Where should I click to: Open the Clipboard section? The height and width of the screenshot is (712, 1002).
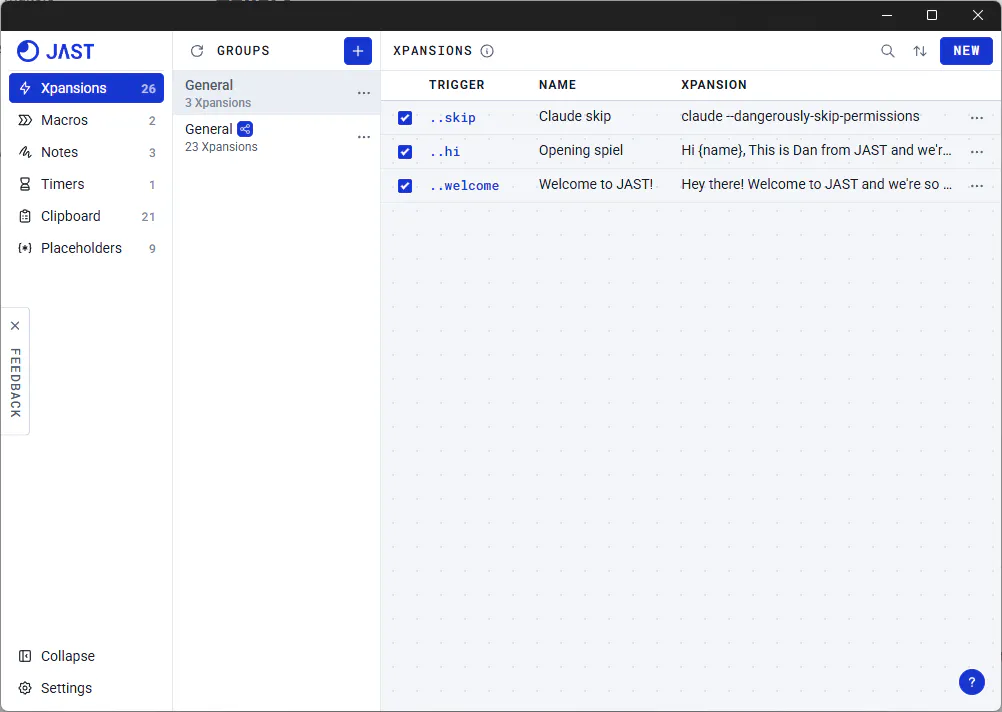tap(86, 216)
